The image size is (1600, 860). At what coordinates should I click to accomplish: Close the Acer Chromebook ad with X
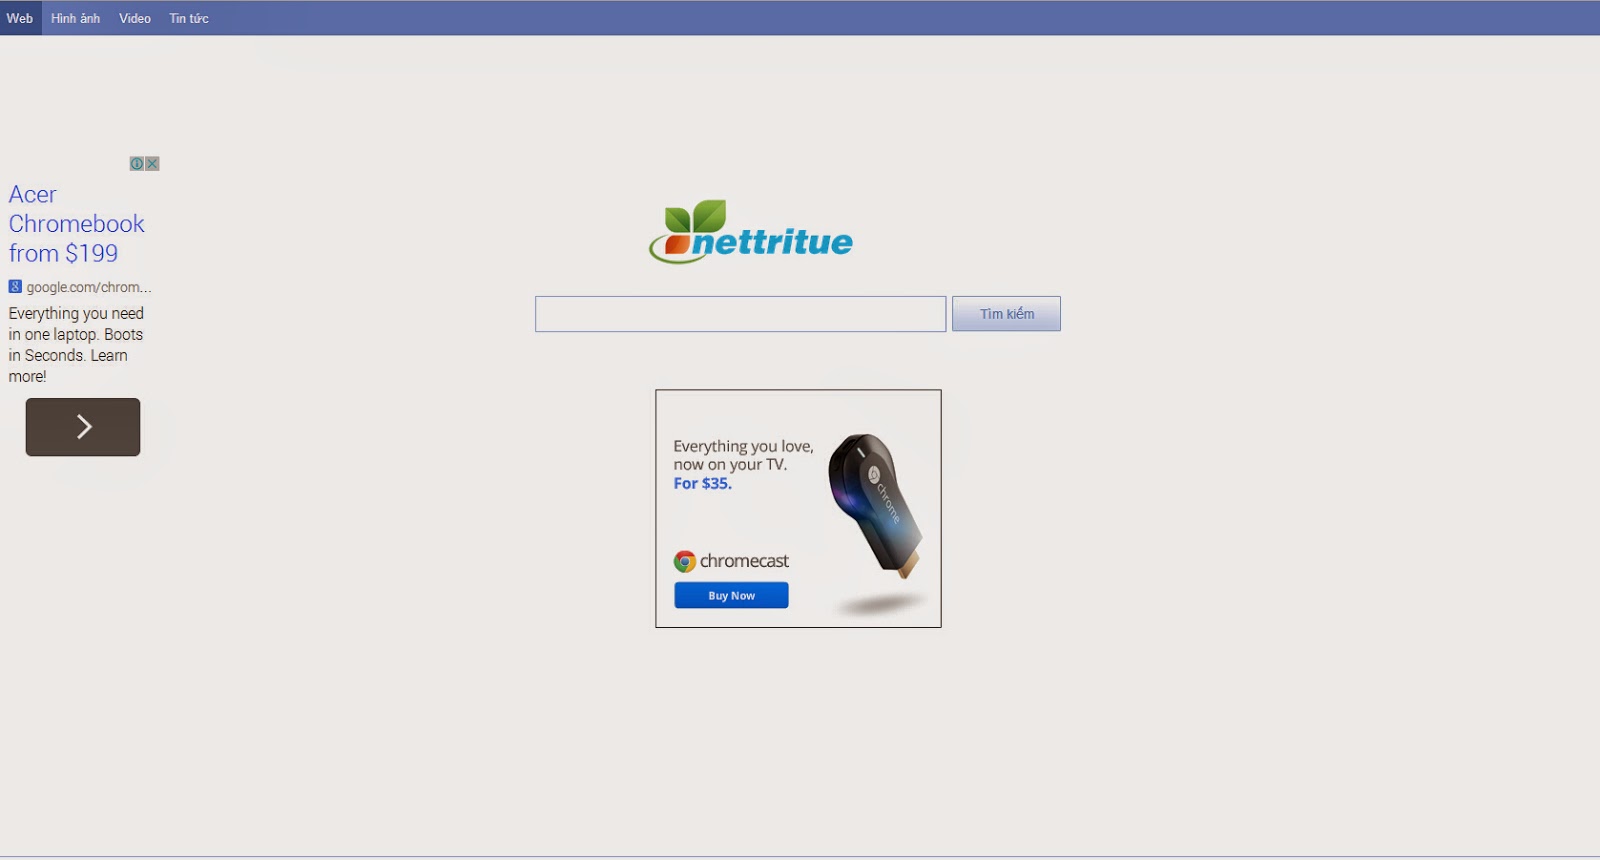(152, 163)
